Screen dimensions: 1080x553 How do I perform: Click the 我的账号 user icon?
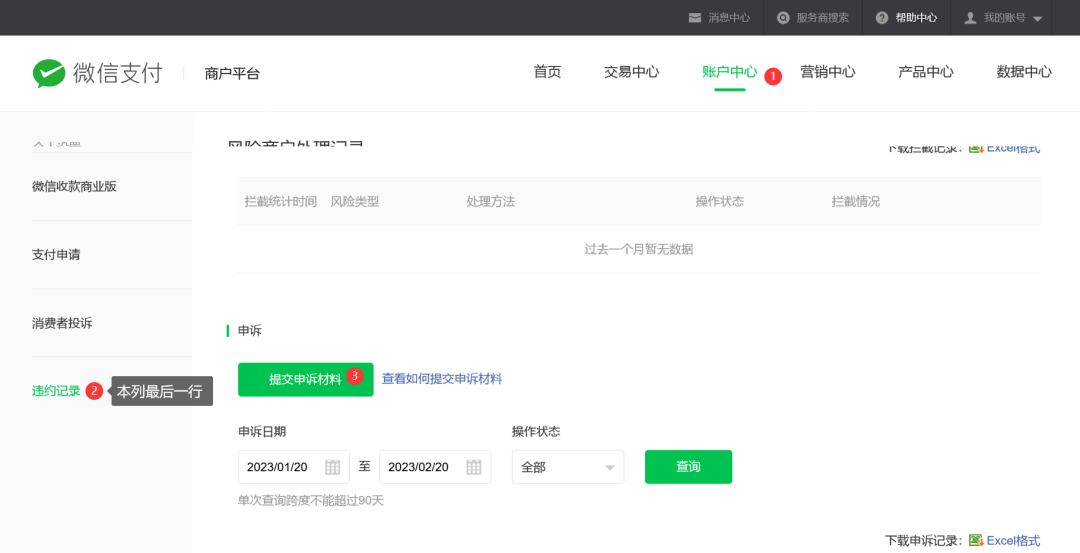pyautogui.click(x=970, y=18)
